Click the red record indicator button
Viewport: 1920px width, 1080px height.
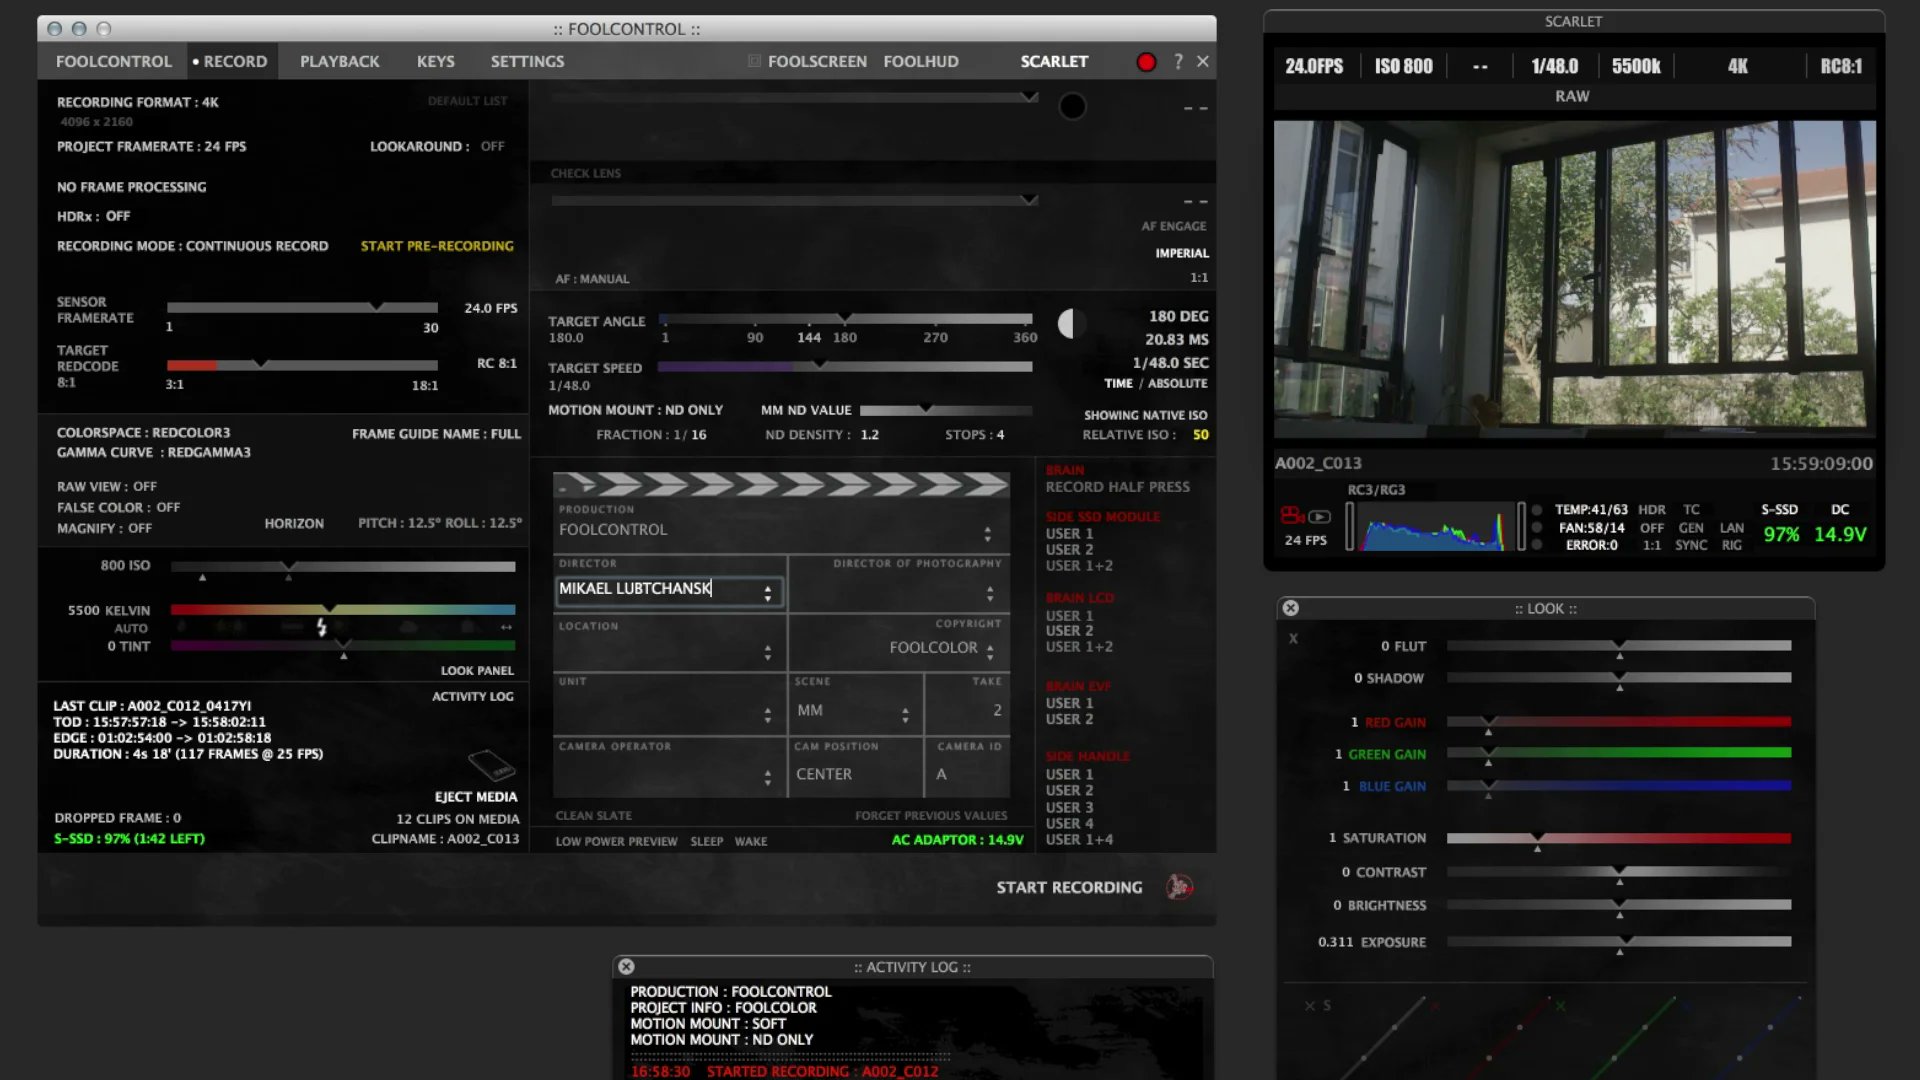pyautogui.click(x=1146, y=62)
